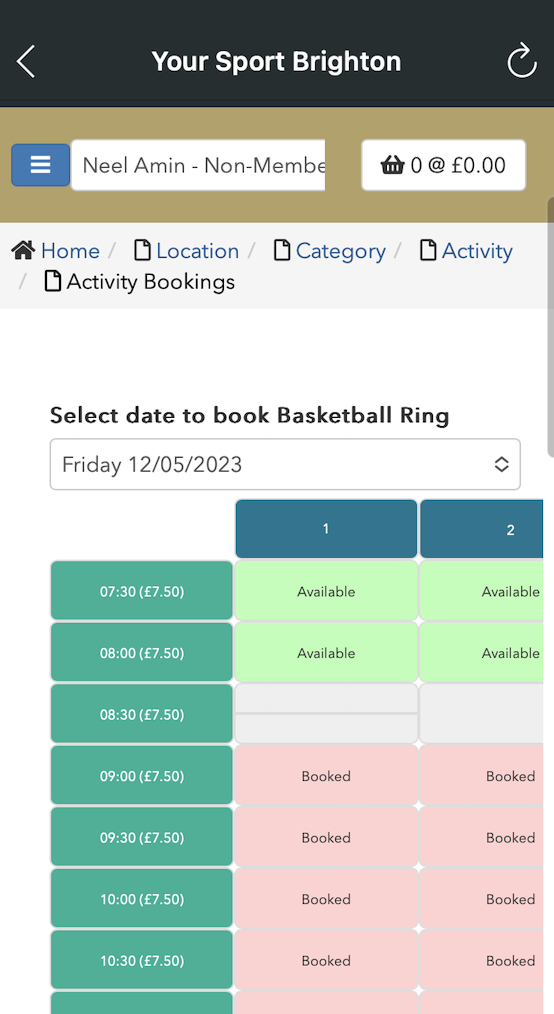Open the Friday 12/05/2023 date dropdown

click(x=285, y=464)
